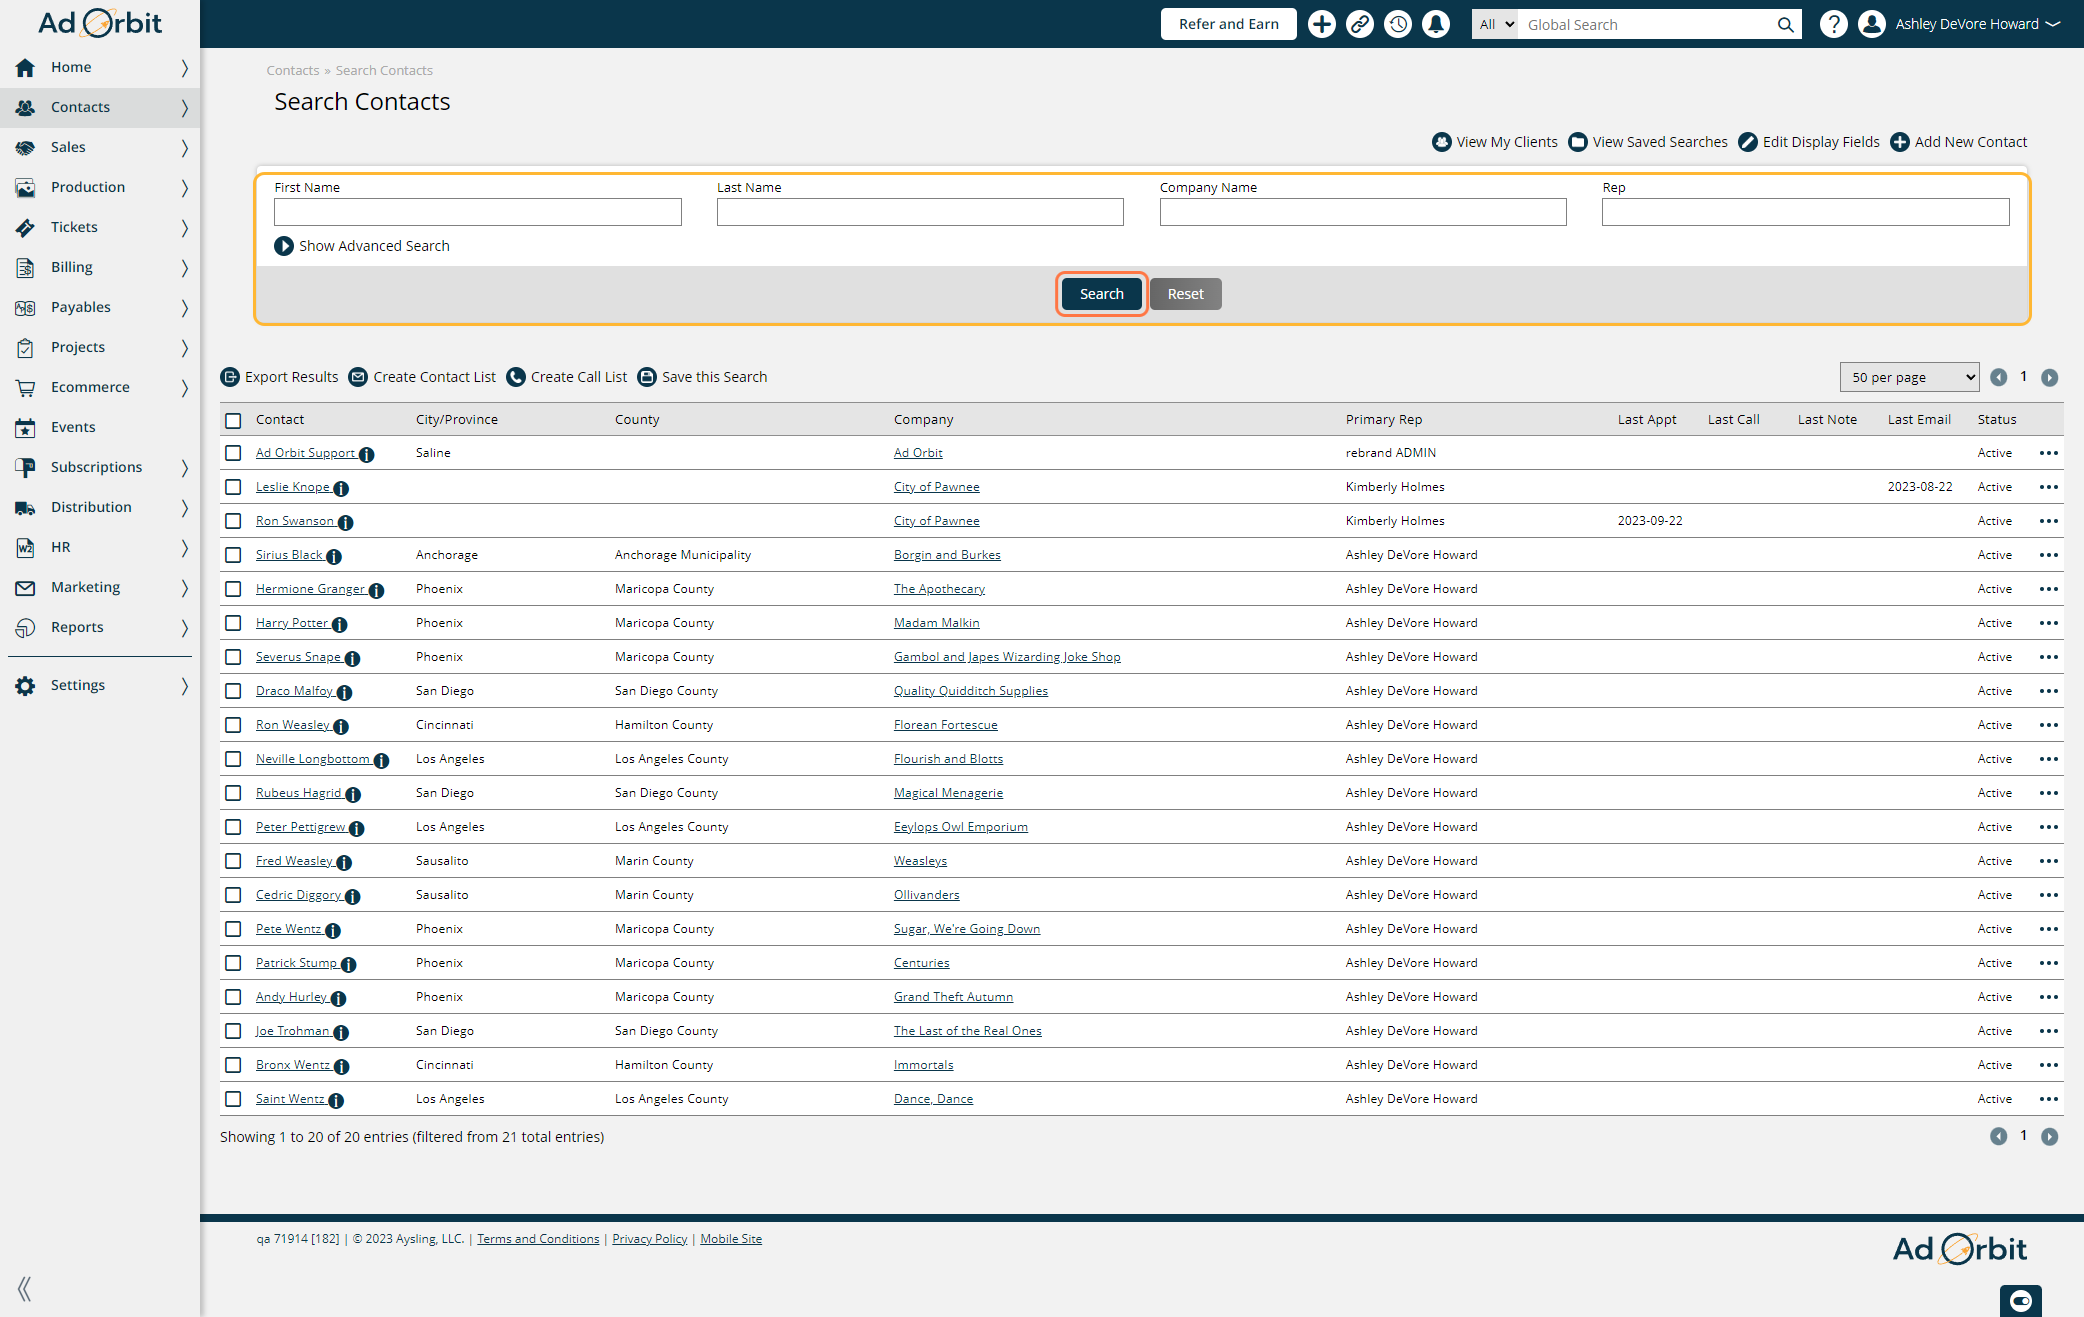Open info icon next to Leslie Knope
2084x1317 pixels.
coord(341,488)
